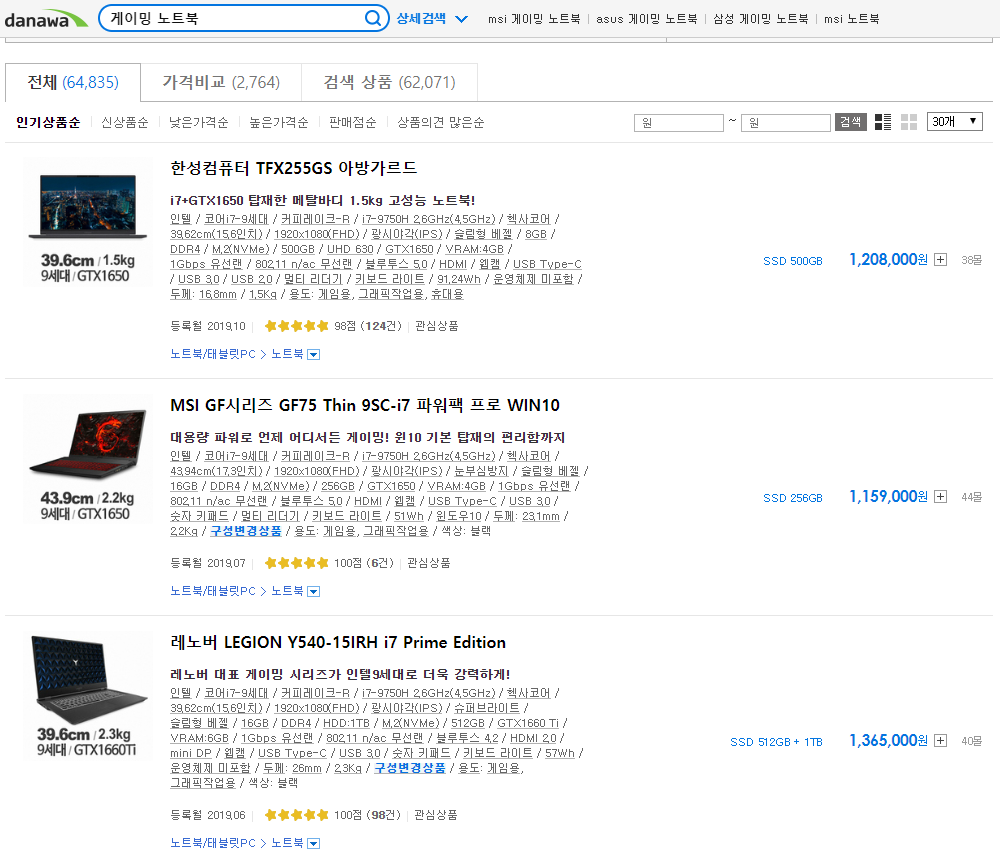
Task: Click the 1,159,000원 price link
Action: pyautogui.click(x=888, y=496)
